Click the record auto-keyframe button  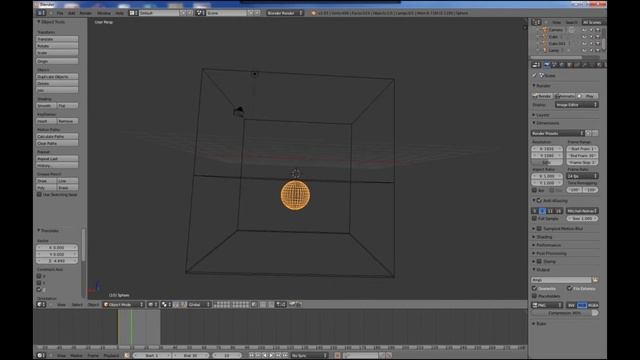click(x=337, y=355)
